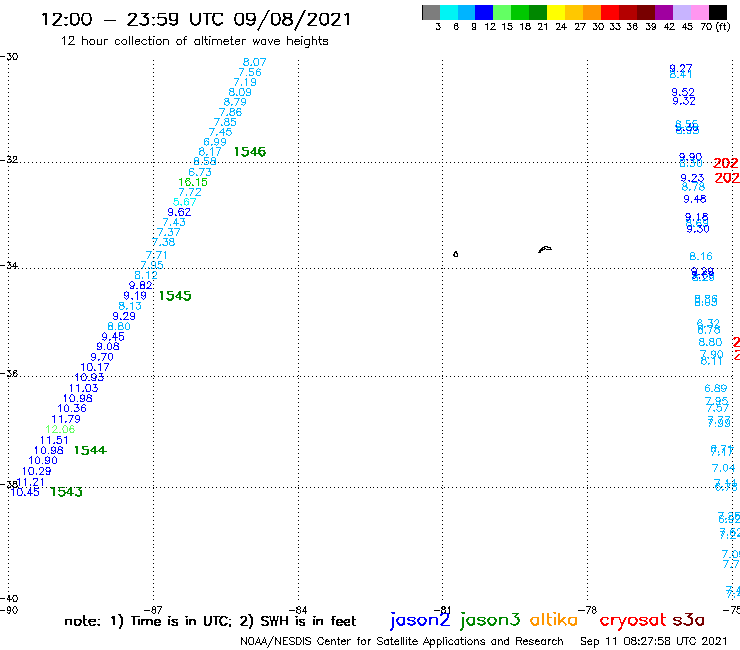Image resolution: width=740 pixels, height=650 pixels.
Task: Select the jason2 satellite label
Action: [x=420, y=620]
